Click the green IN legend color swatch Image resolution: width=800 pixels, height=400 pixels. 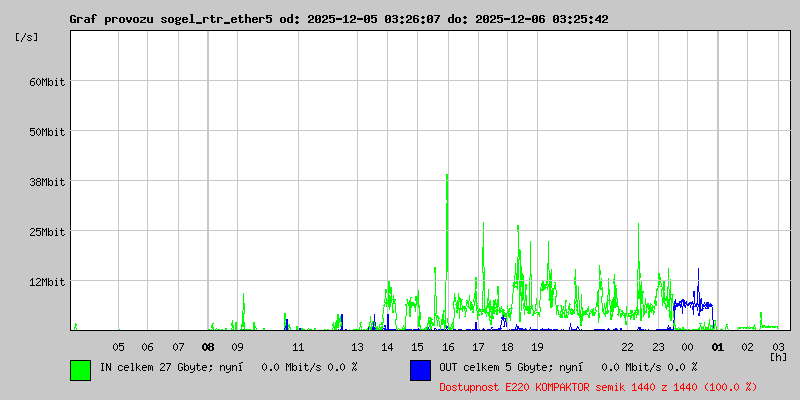(80, 369)
